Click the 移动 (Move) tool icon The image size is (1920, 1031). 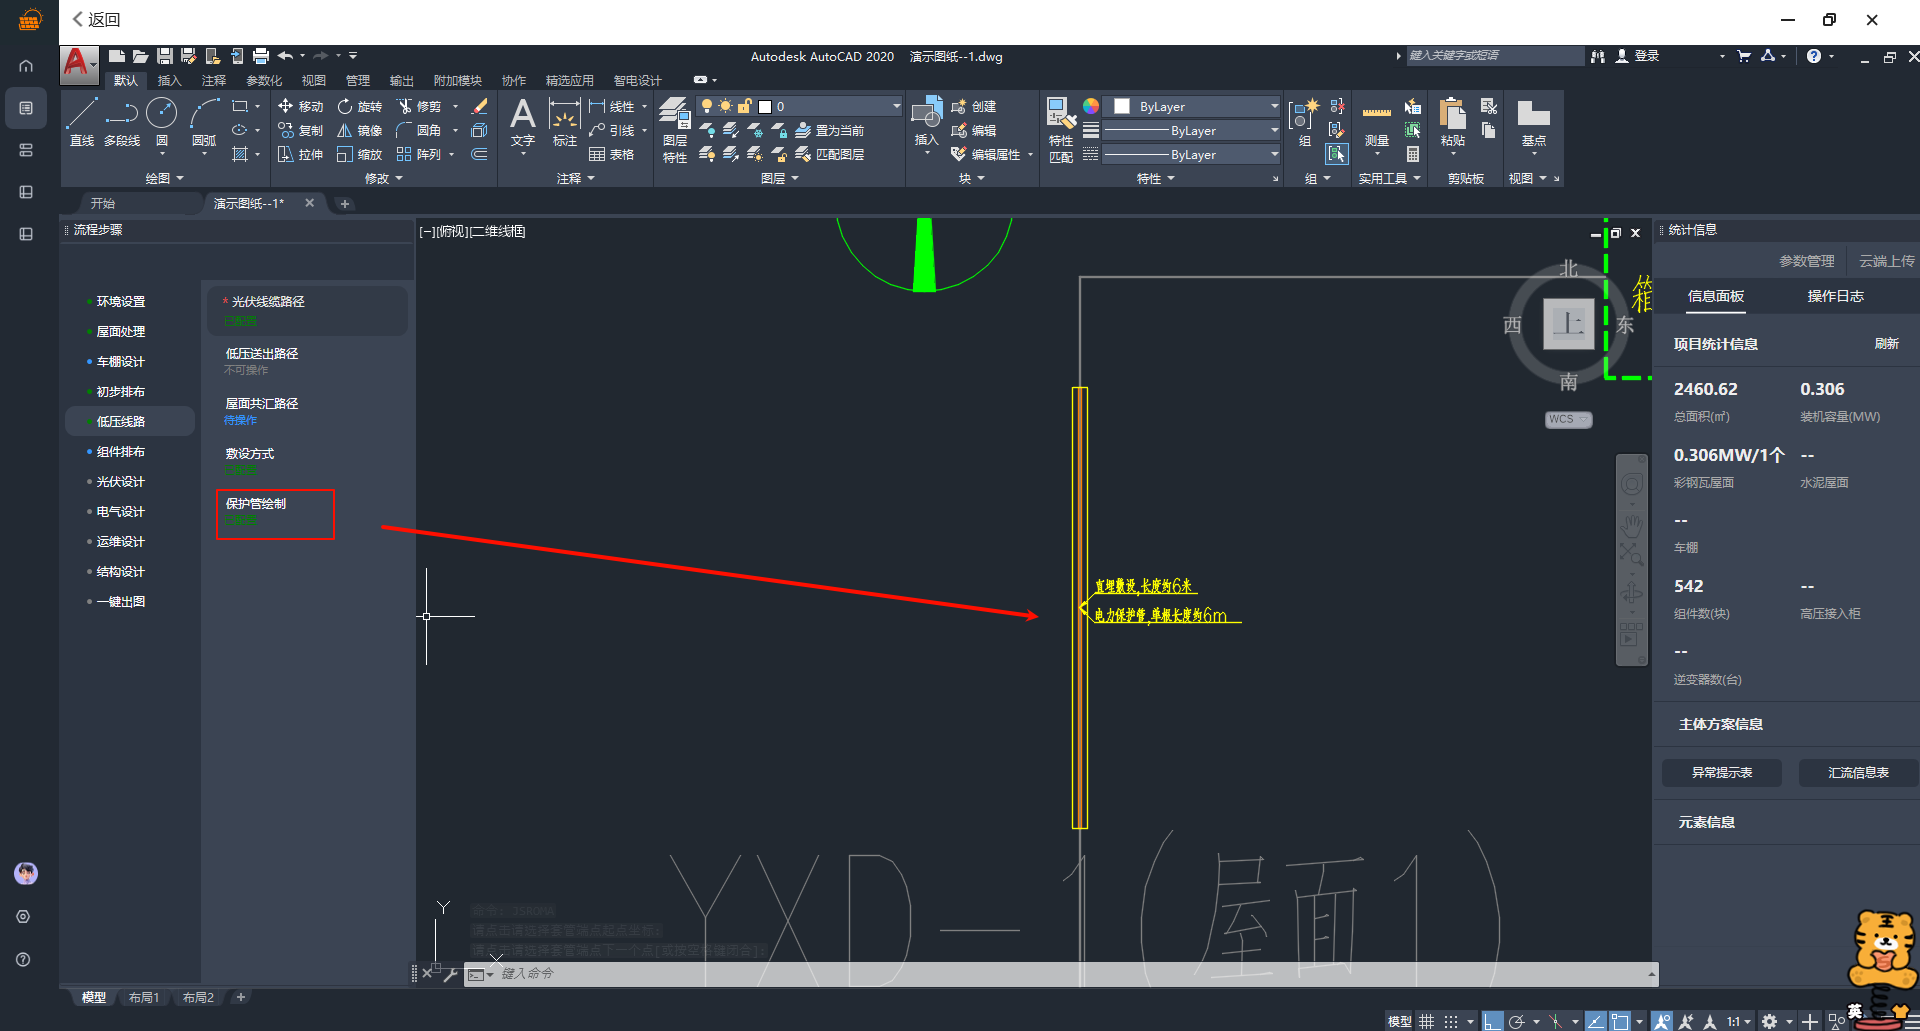click(286, 106)
